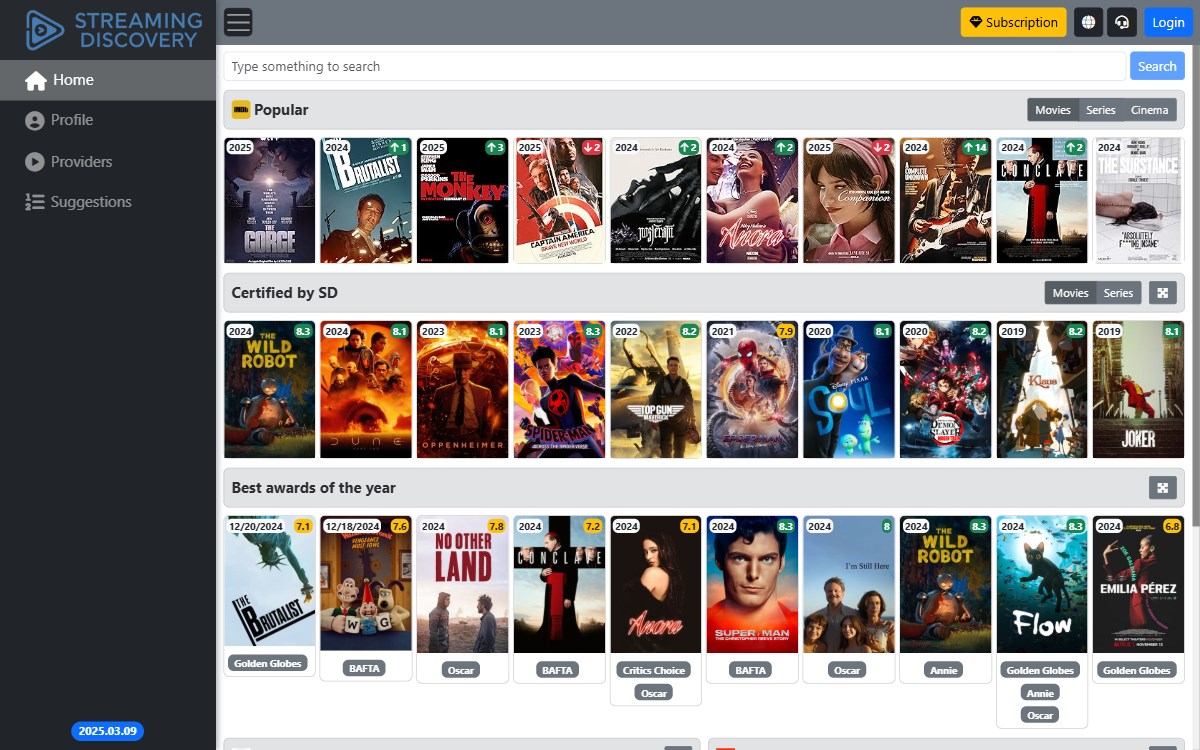1200x750 pixels.
Task: Open Companion poster in Popular
Action: click(849, 201)
